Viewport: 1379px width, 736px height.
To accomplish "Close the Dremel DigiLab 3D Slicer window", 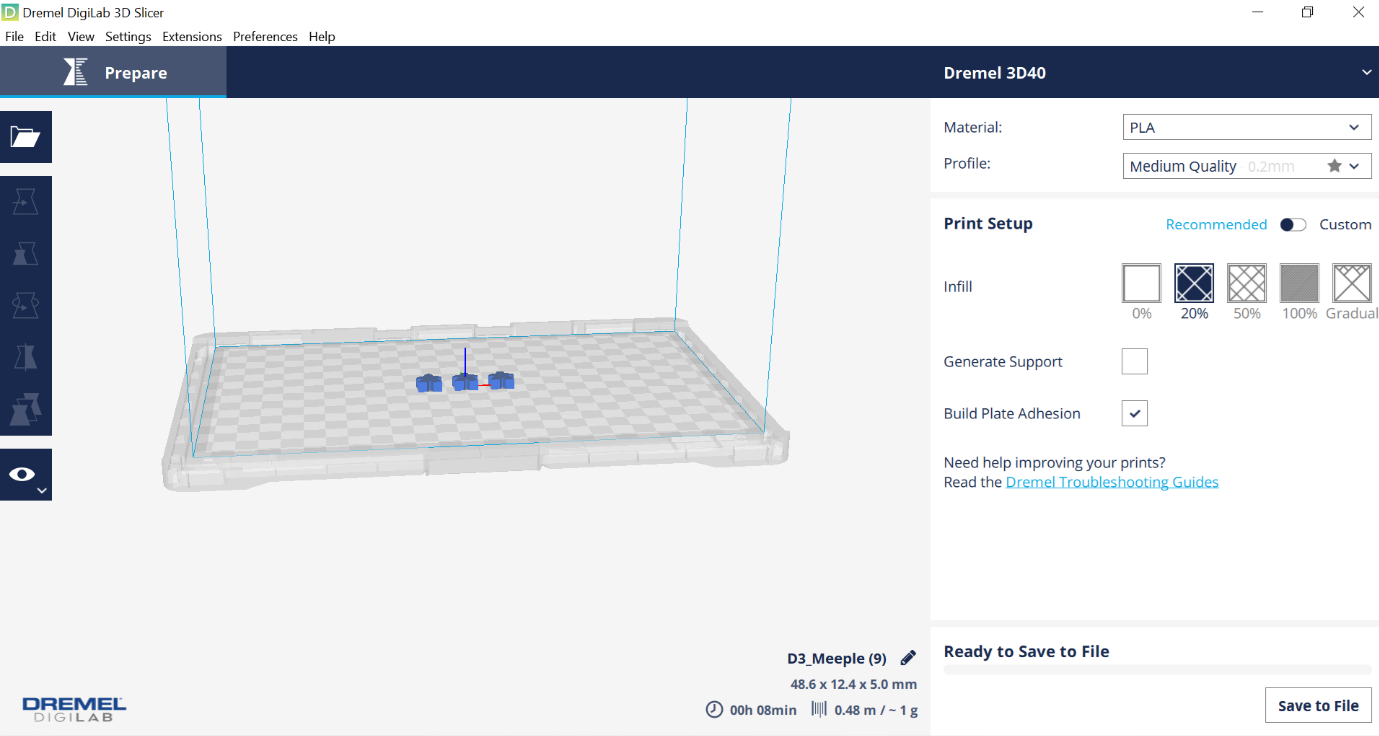I will (x=1357, y=12).
